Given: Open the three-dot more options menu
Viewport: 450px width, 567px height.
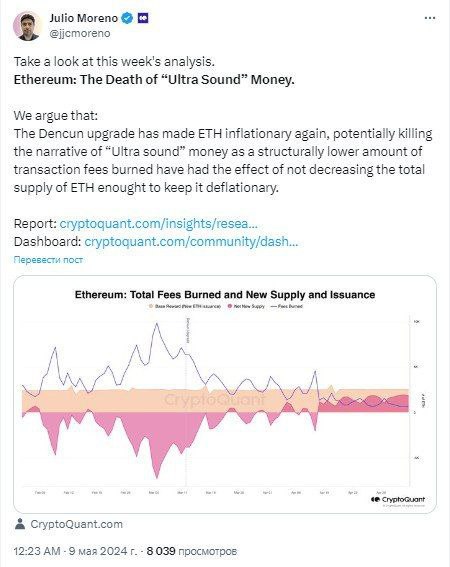Looking at the screenshot, I should click(429, 18).
